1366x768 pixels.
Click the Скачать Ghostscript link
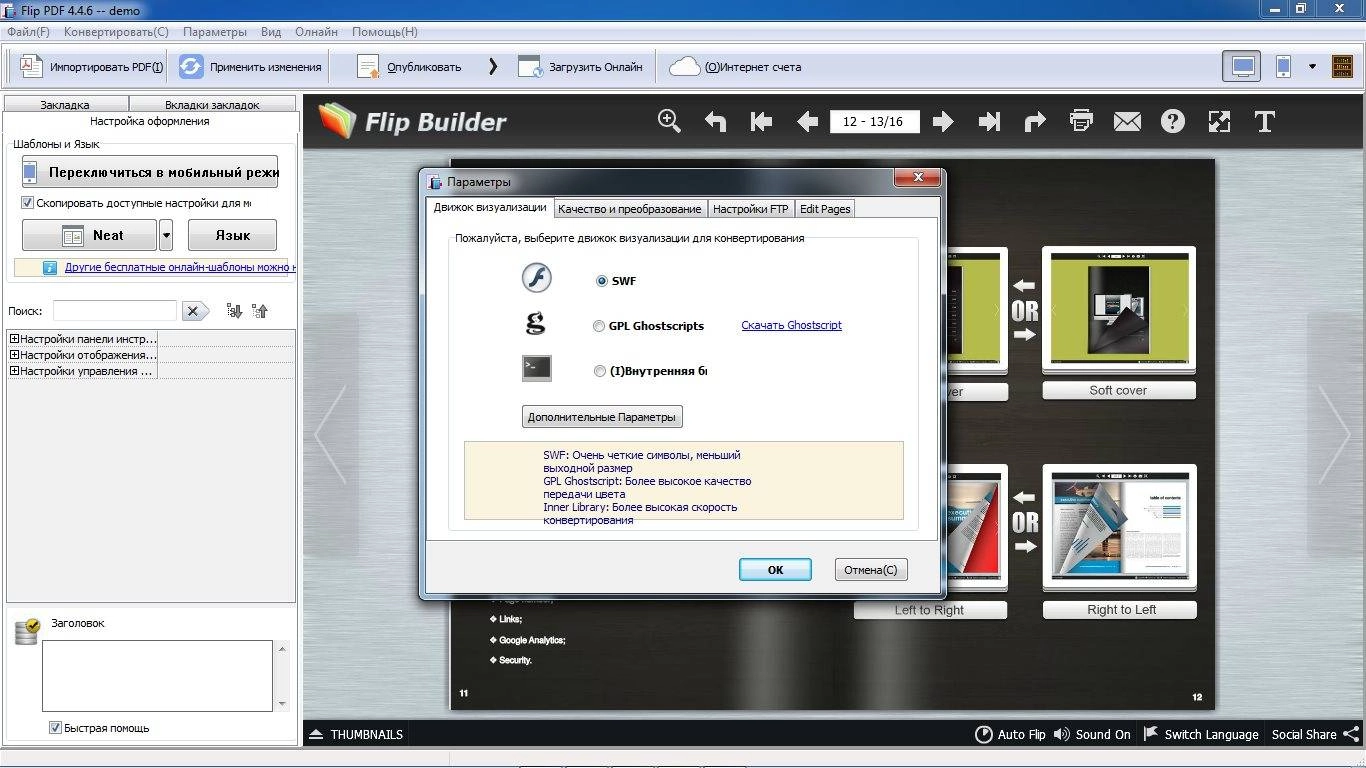pos(791,325)
